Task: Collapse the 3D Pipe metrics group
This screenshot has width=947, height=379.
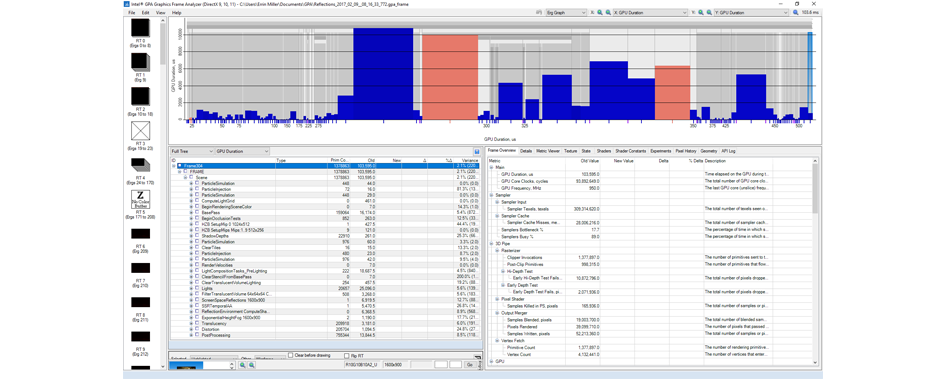Action: pos(491,243)
